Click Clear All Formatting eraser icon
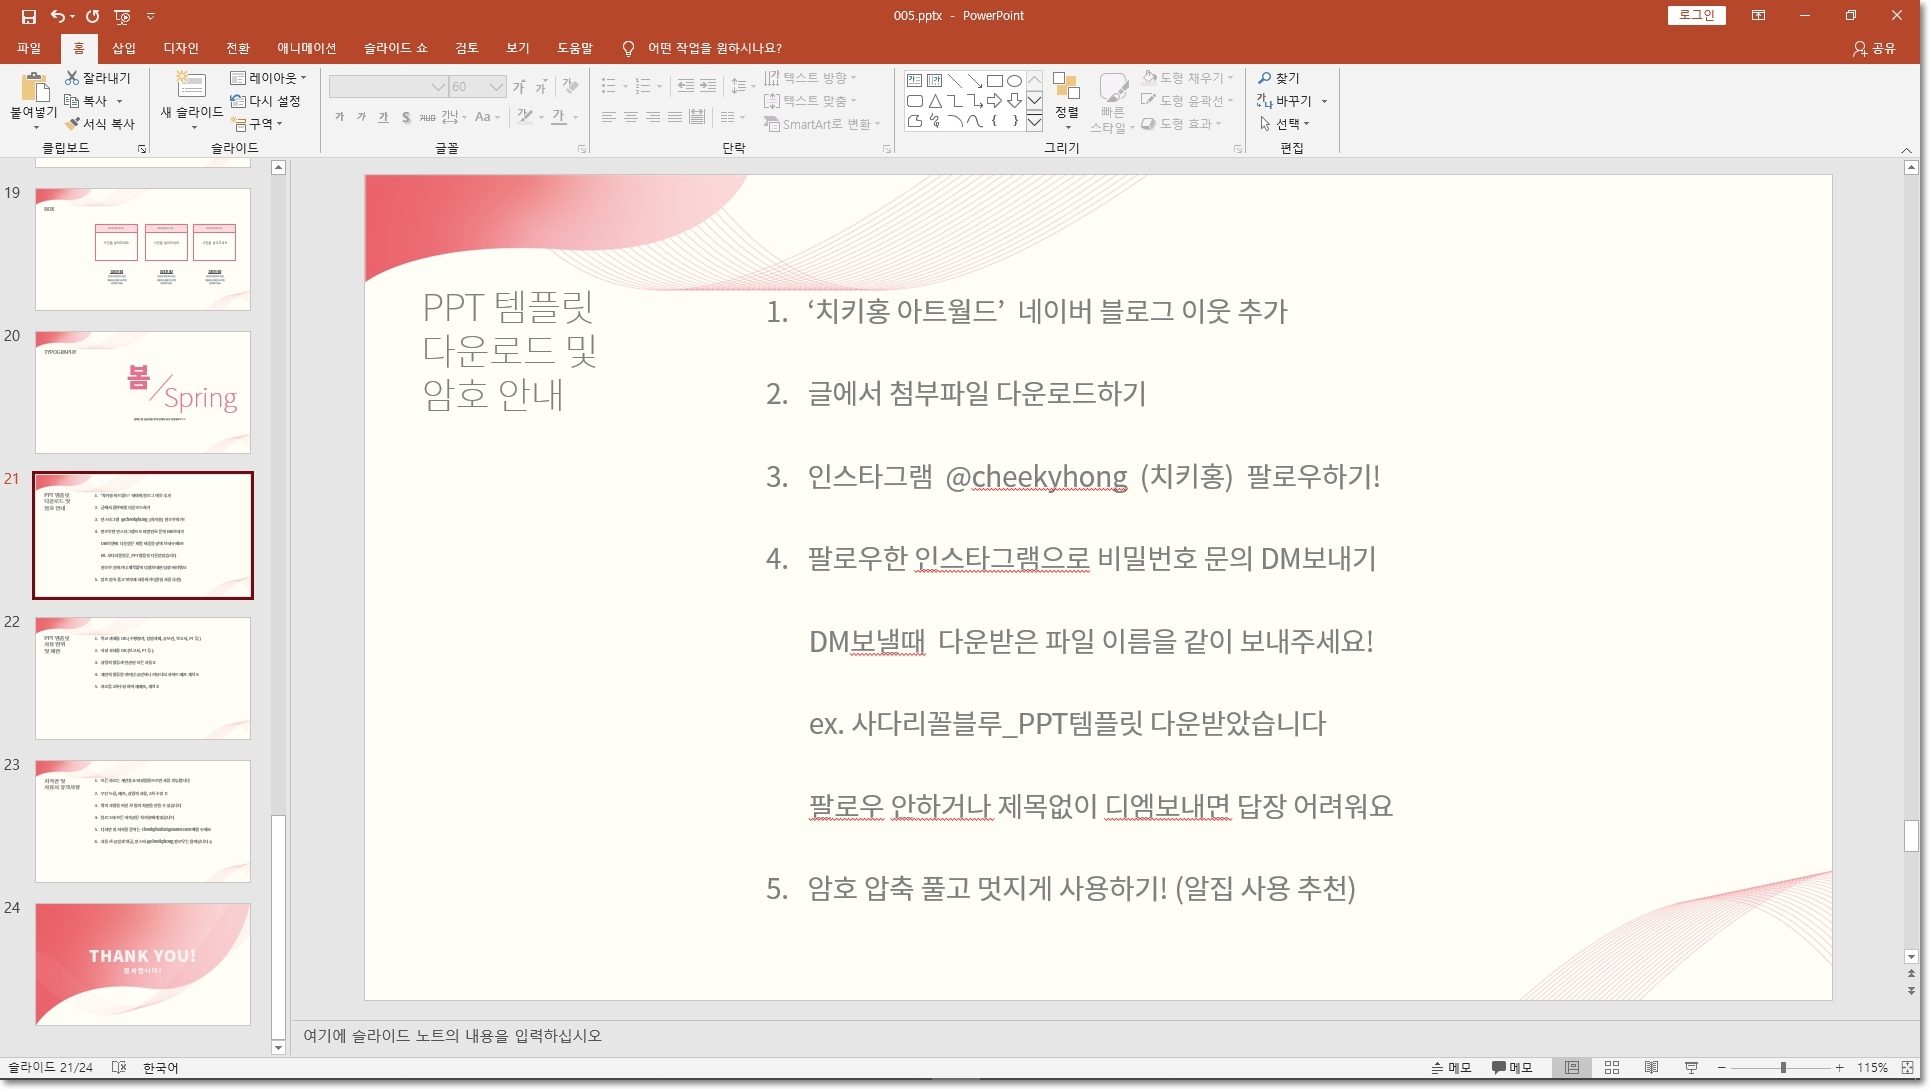 [x=571, y=87]
